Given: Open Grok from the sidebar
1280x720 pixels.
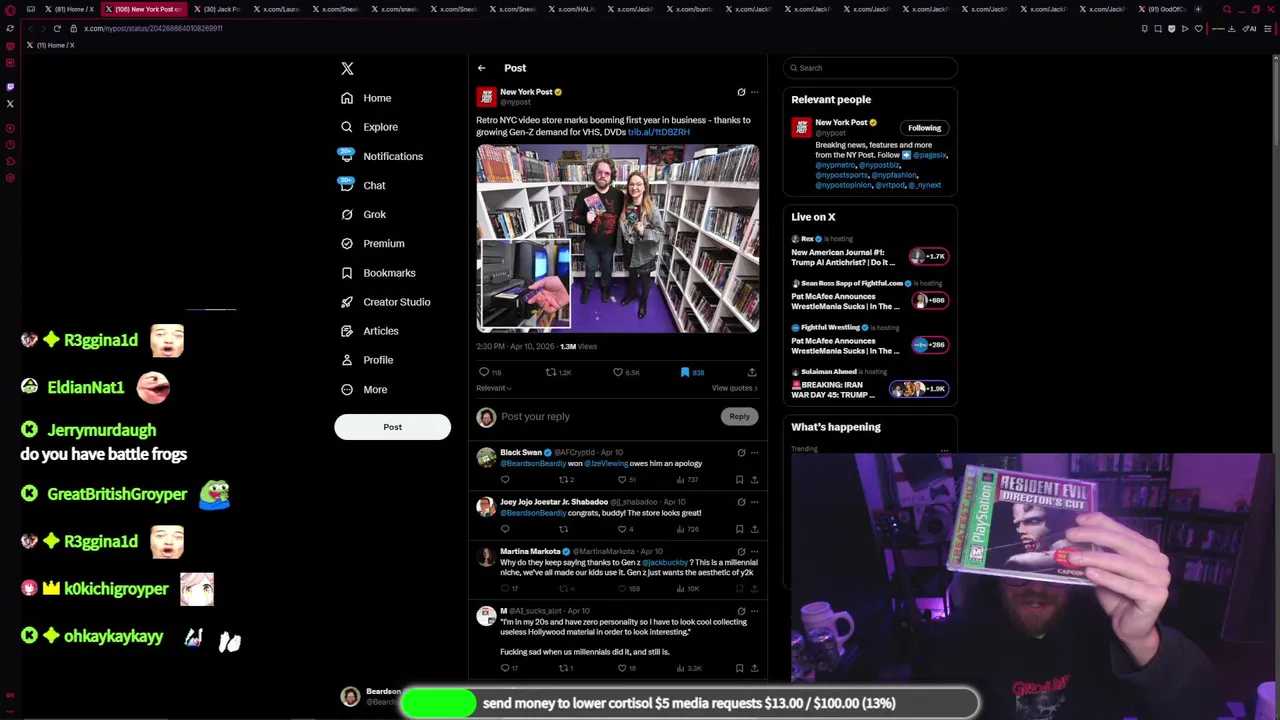Looking at the screenshot, I should coord(363,214).
